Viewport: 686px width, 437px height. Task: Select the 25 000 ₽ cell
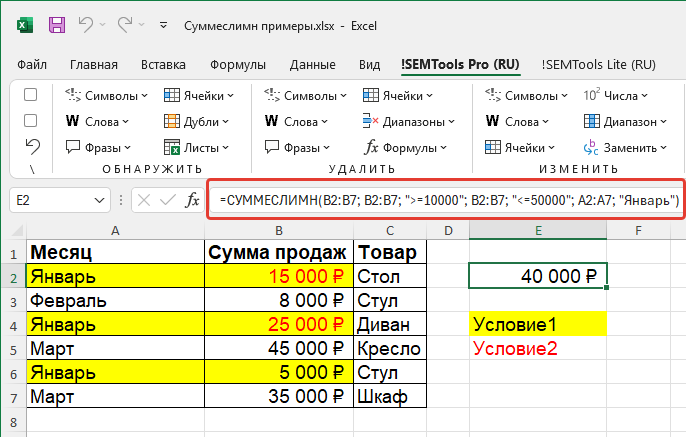pos(279,324)
